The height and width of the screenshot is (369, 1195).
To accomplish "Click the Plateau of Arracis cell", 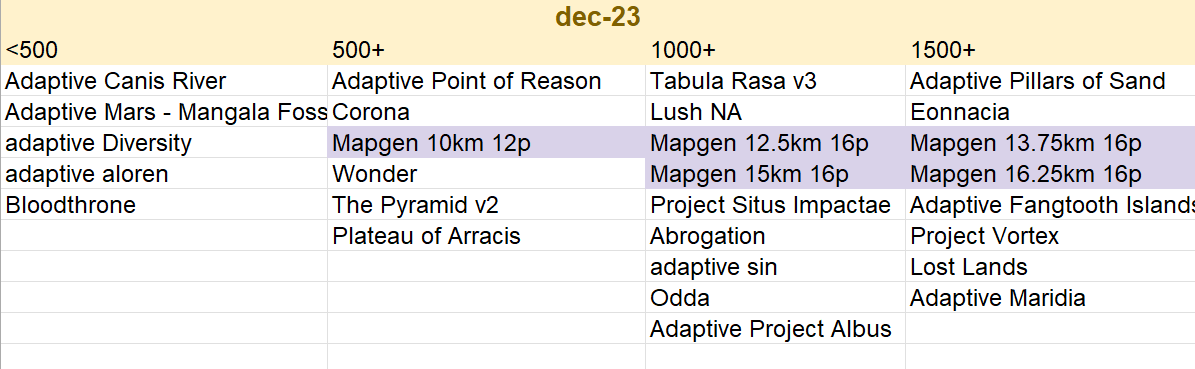I will point(486,236).
